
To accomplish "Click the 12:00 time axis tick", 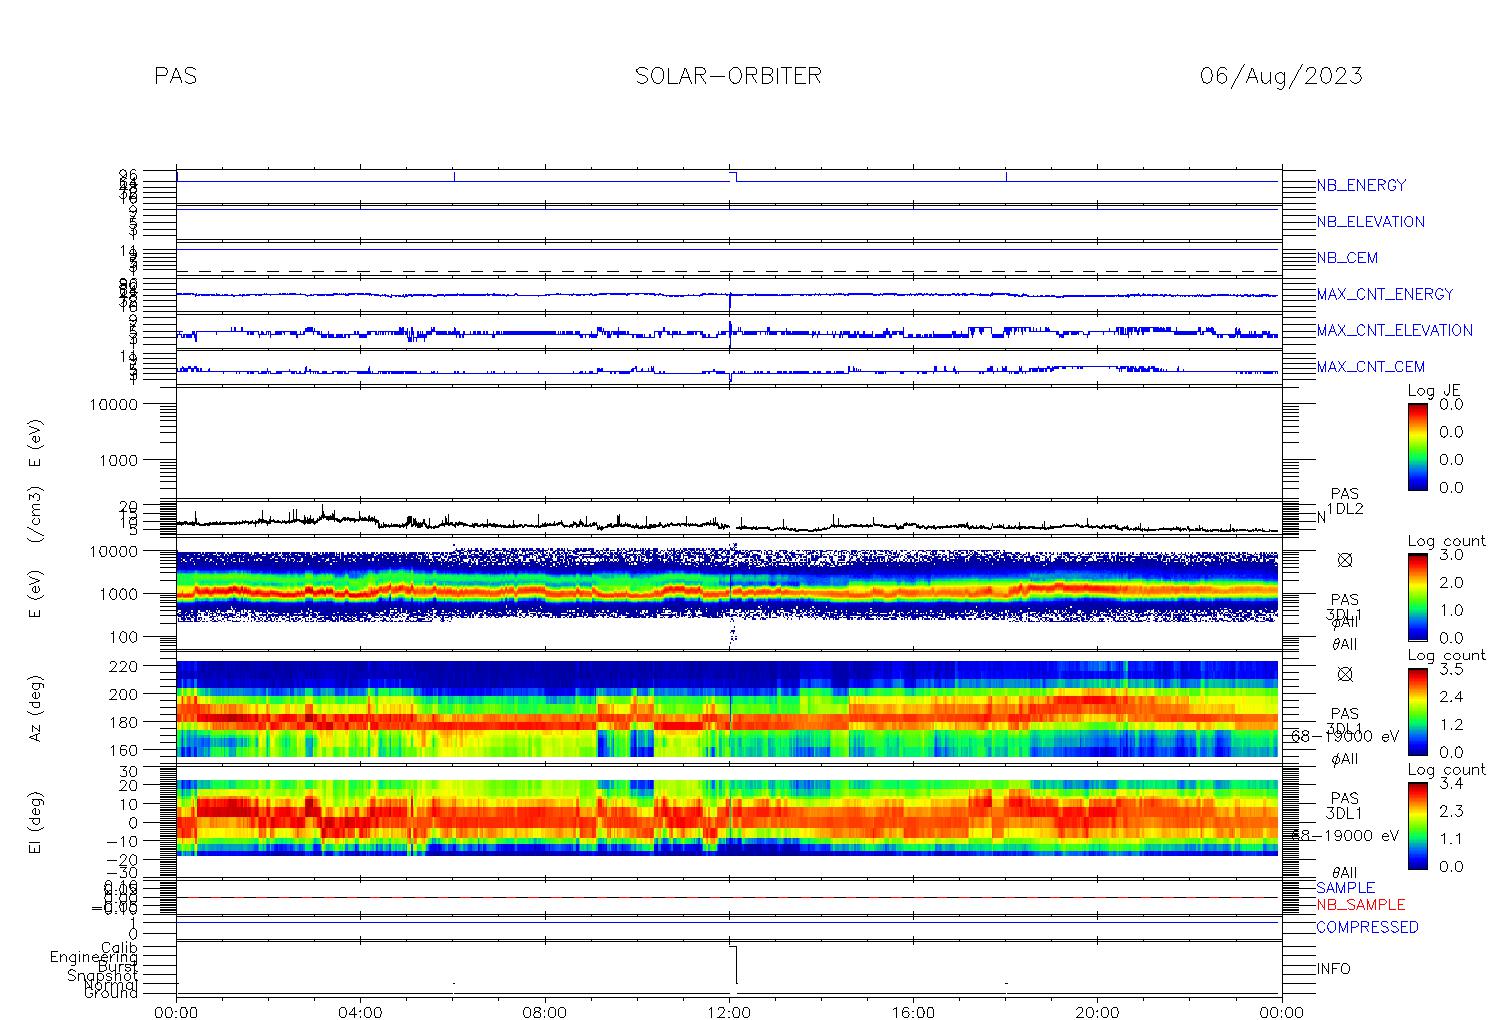I will pyautogui.click(x=729, y=1012).
